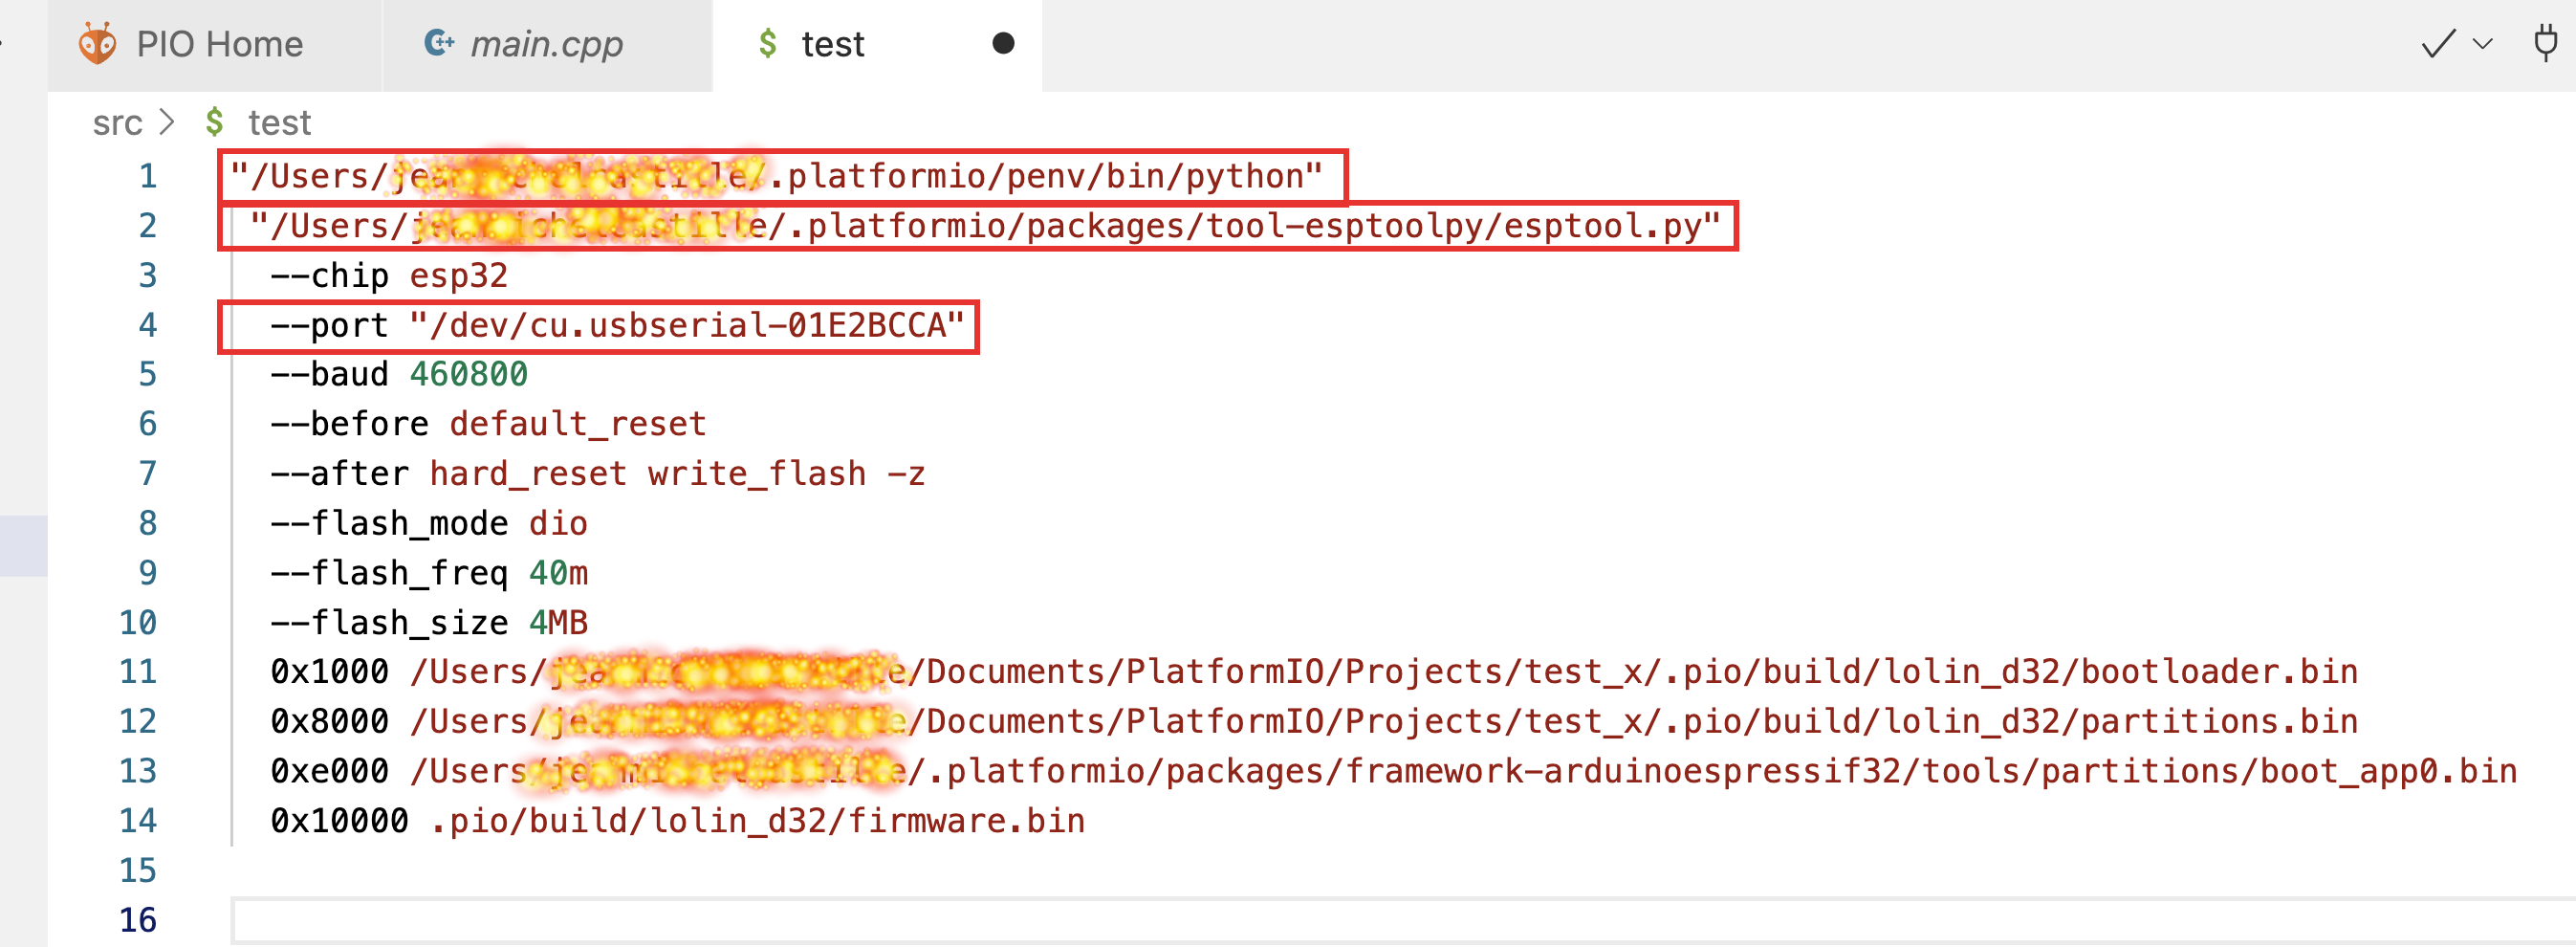Click the C++ file icon on main.cpp tab

[x=438, y=43]
